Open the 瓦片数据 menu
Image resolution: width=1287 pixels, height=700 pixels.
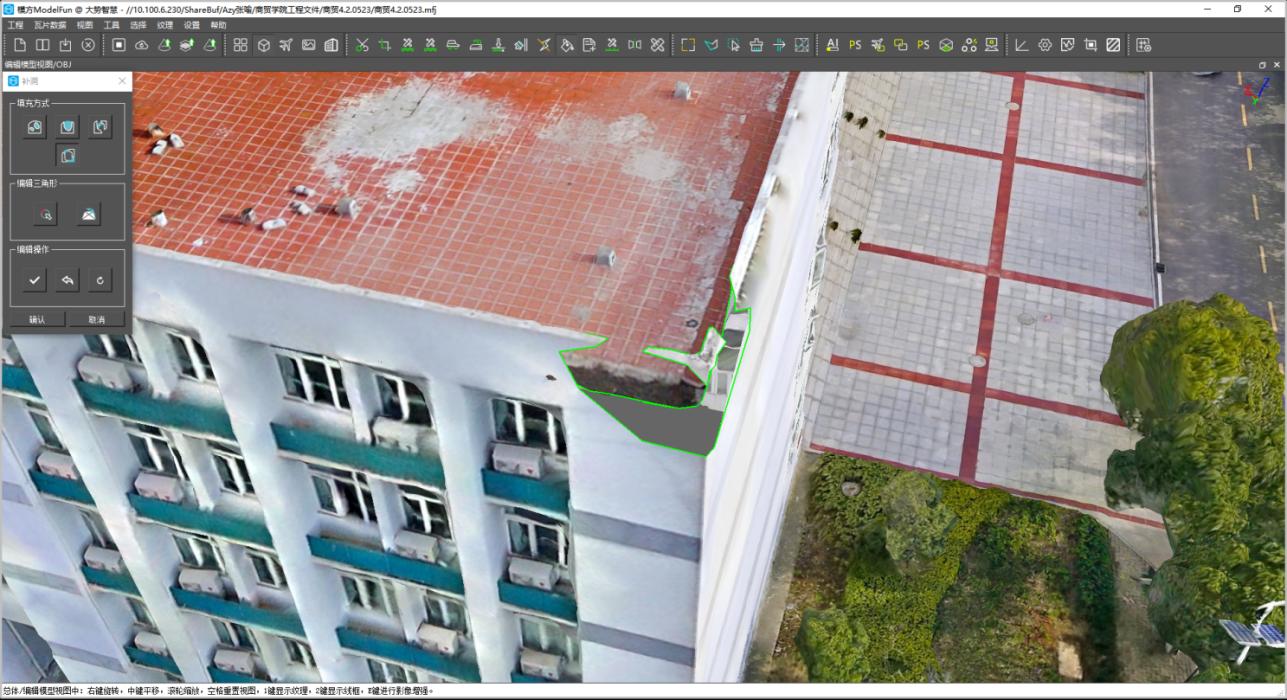click(50, 24)
